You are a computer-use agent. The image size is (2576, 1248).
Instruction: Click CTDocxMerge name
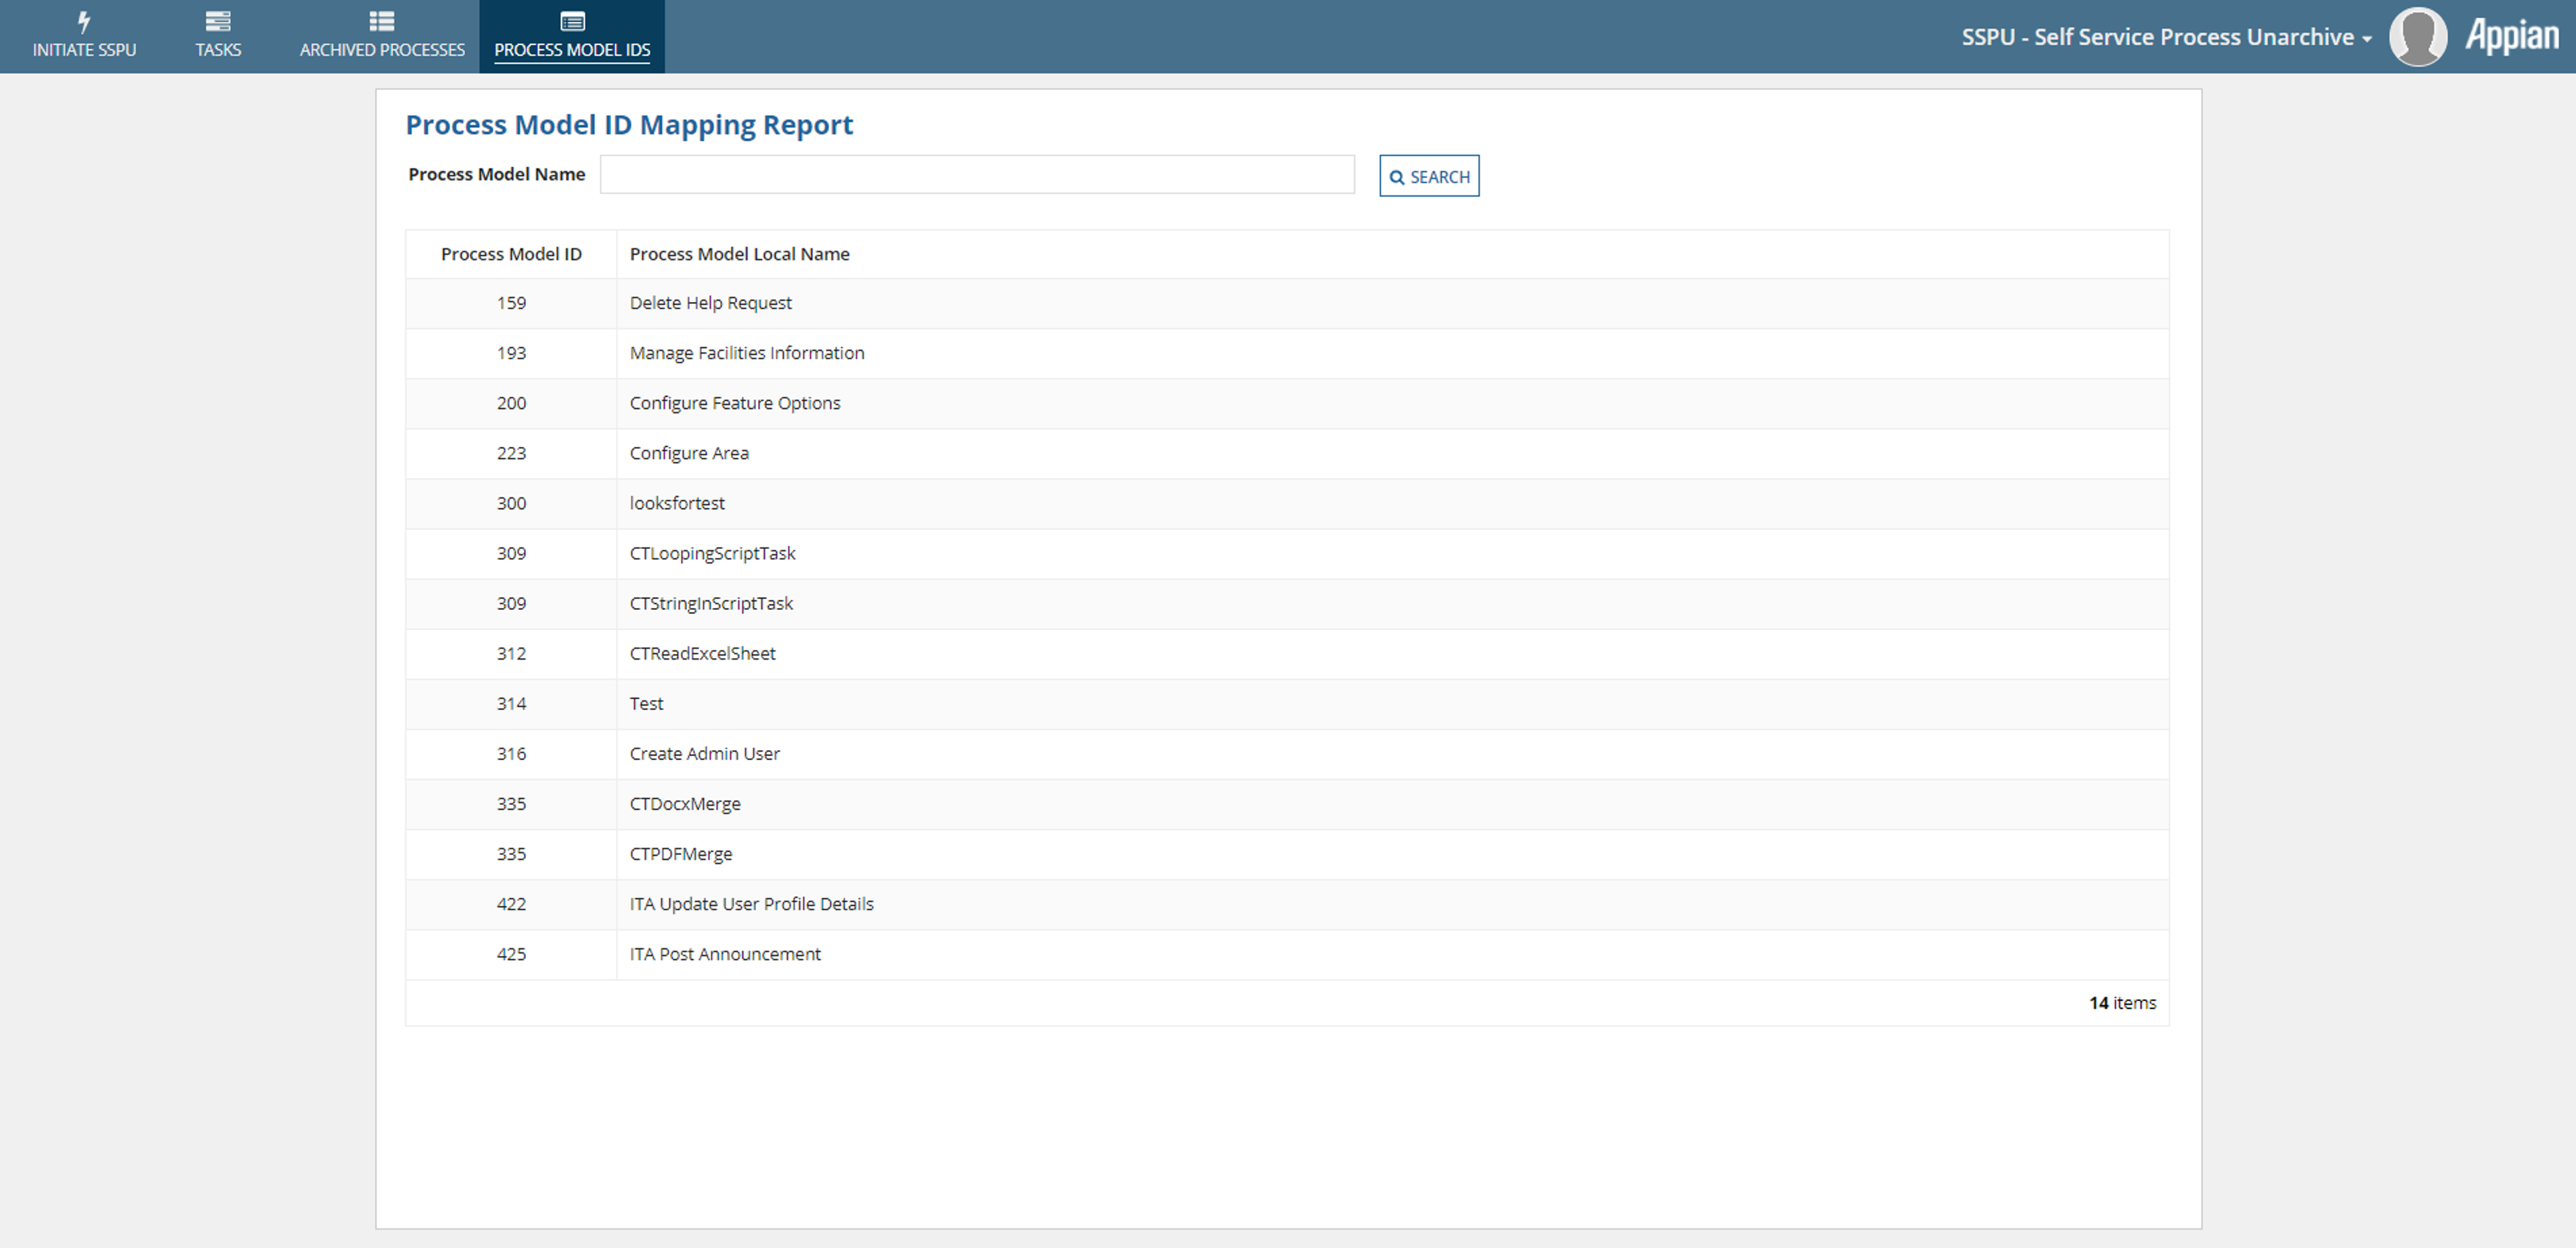pos(685,803)
